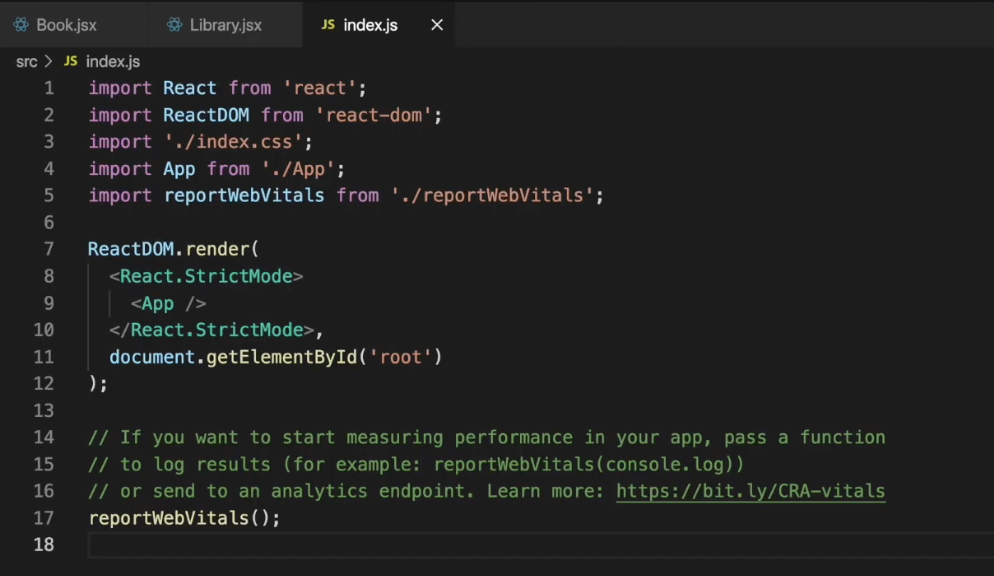Close the index.js tab
Screen dimensions: 994x576
tap(437, 25)
